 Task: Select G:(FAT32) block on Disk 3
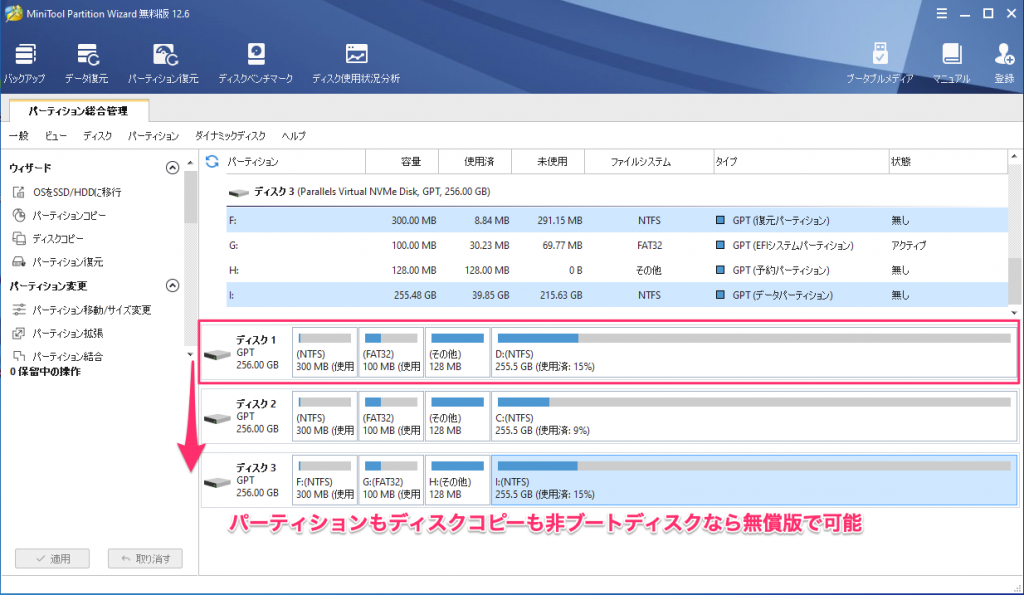pyautogui.click(x=391, y=480)
